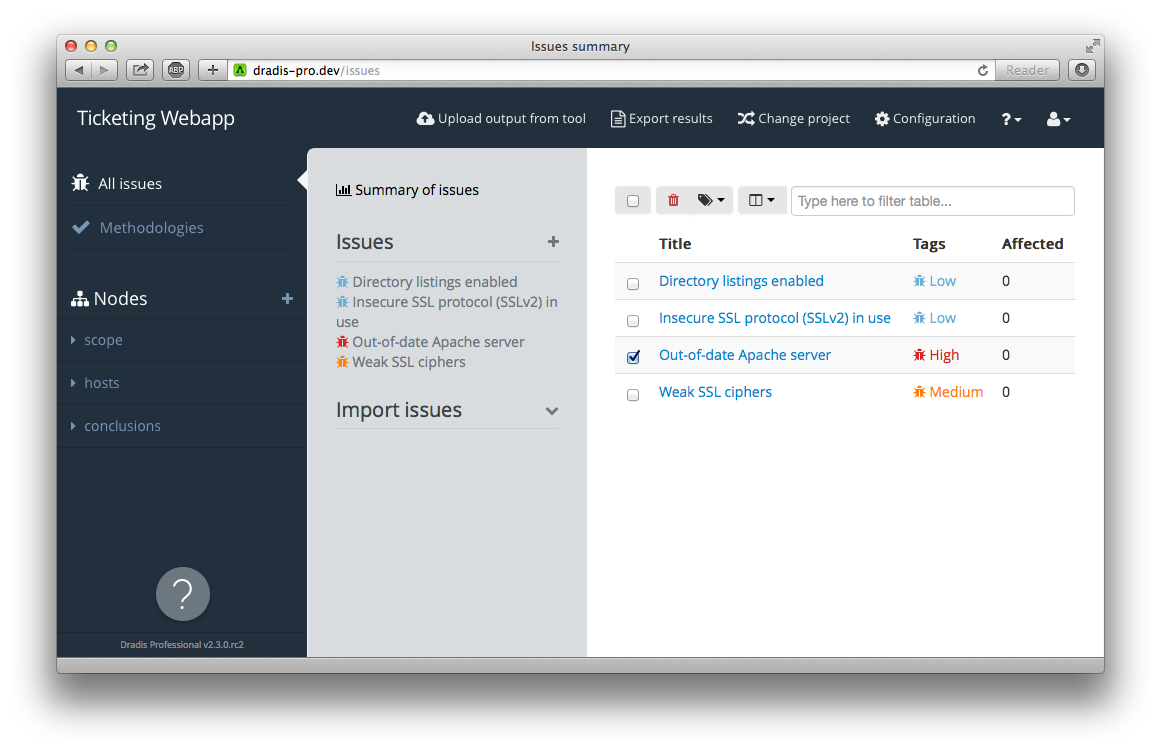Click the browser address bar URL
This screenshot has width=1161, height=752.
coord(316,70)
